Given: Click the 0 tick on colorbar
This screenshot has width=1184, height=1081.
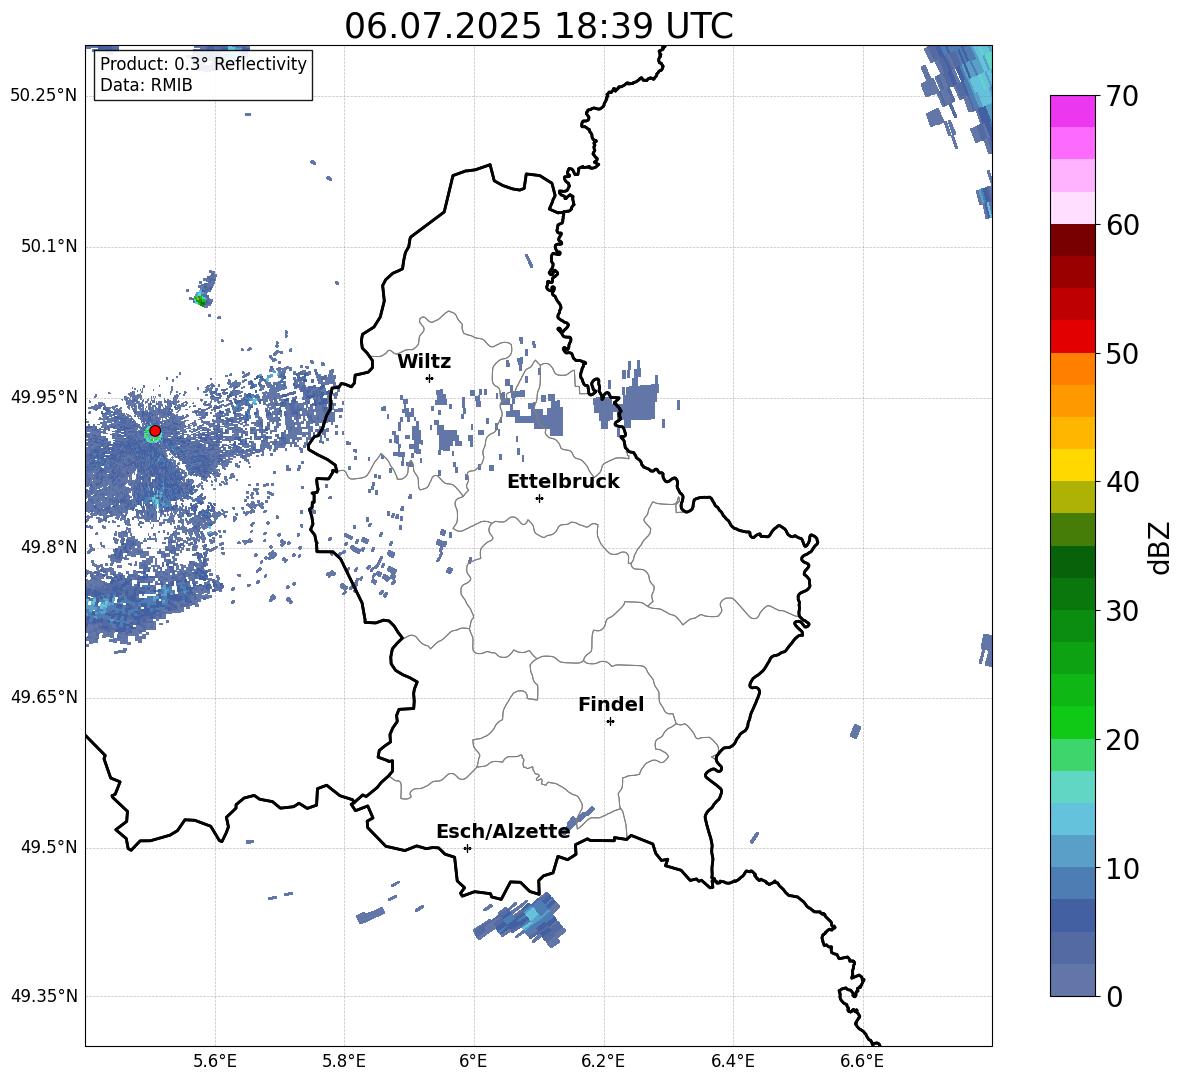Looking at the screenshot, I should 1114,997.
